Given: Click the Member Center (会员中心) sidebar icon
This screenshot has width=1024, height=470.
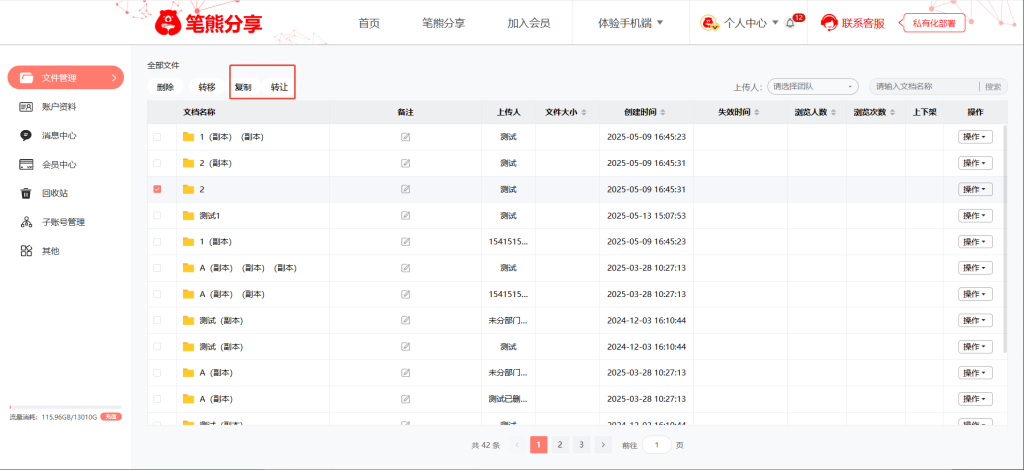Looking at the screenshot, I should pos(26,164).
